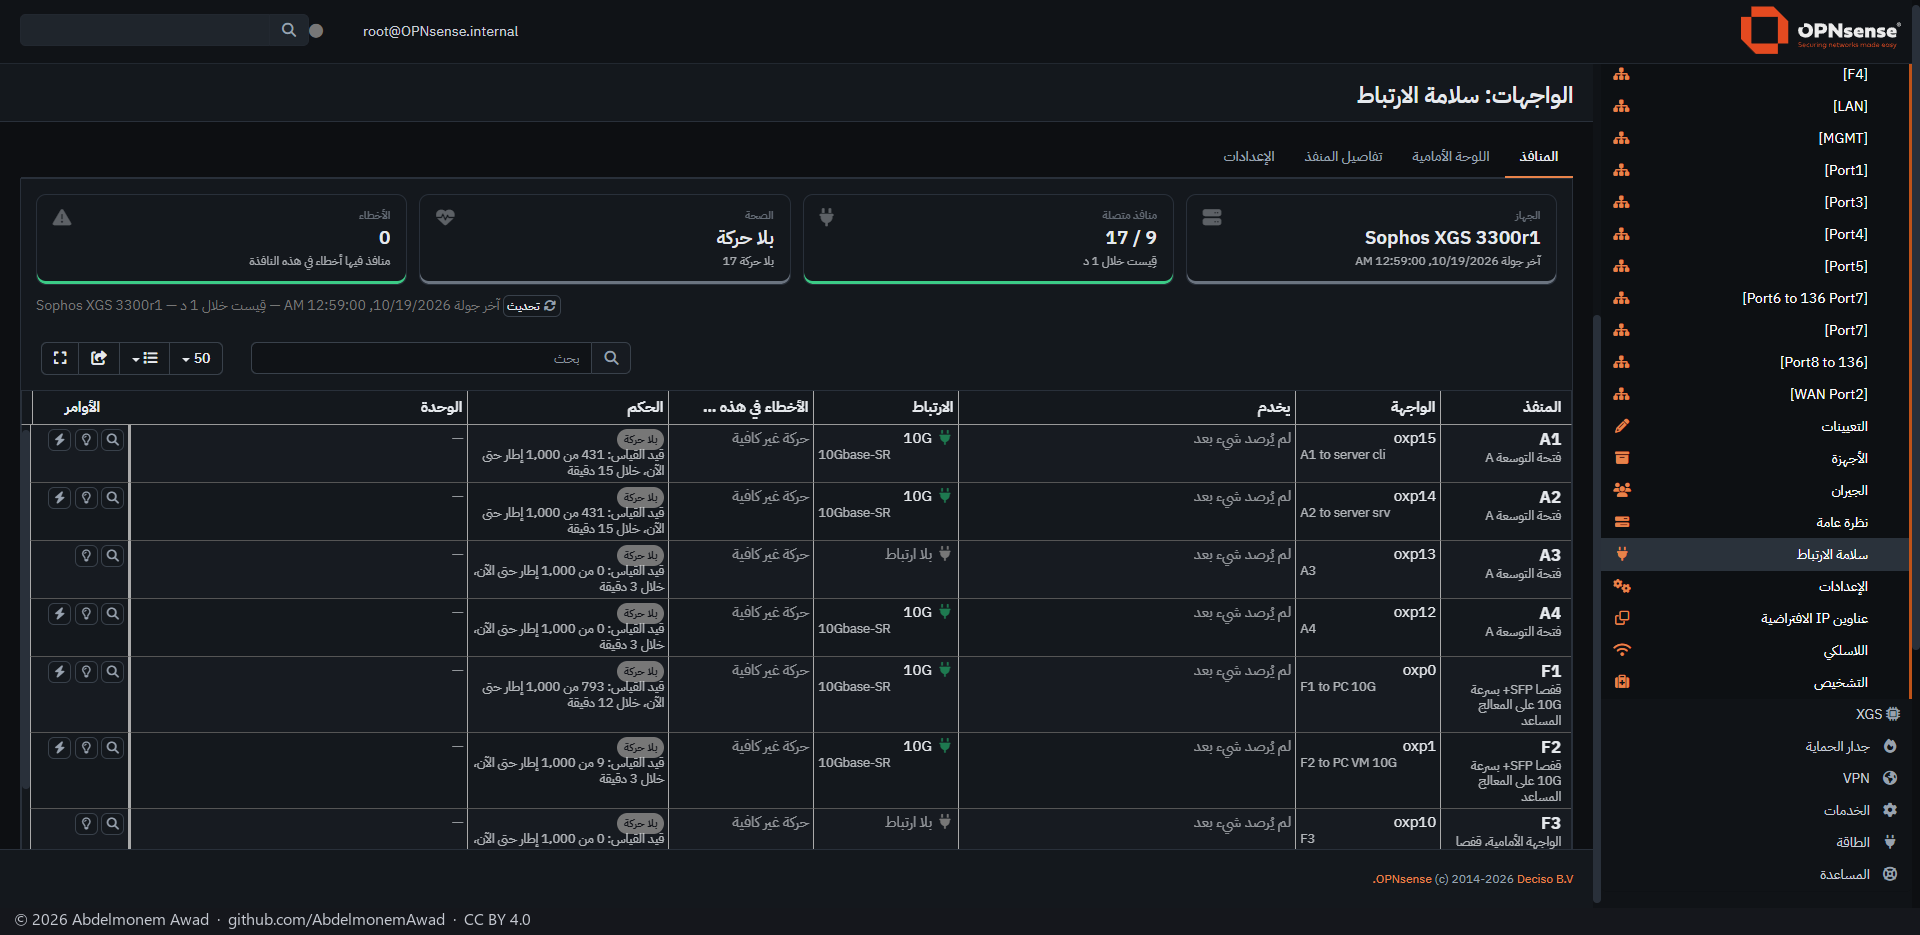
Task: Select the المنافذ tab
Action: 1538,157
